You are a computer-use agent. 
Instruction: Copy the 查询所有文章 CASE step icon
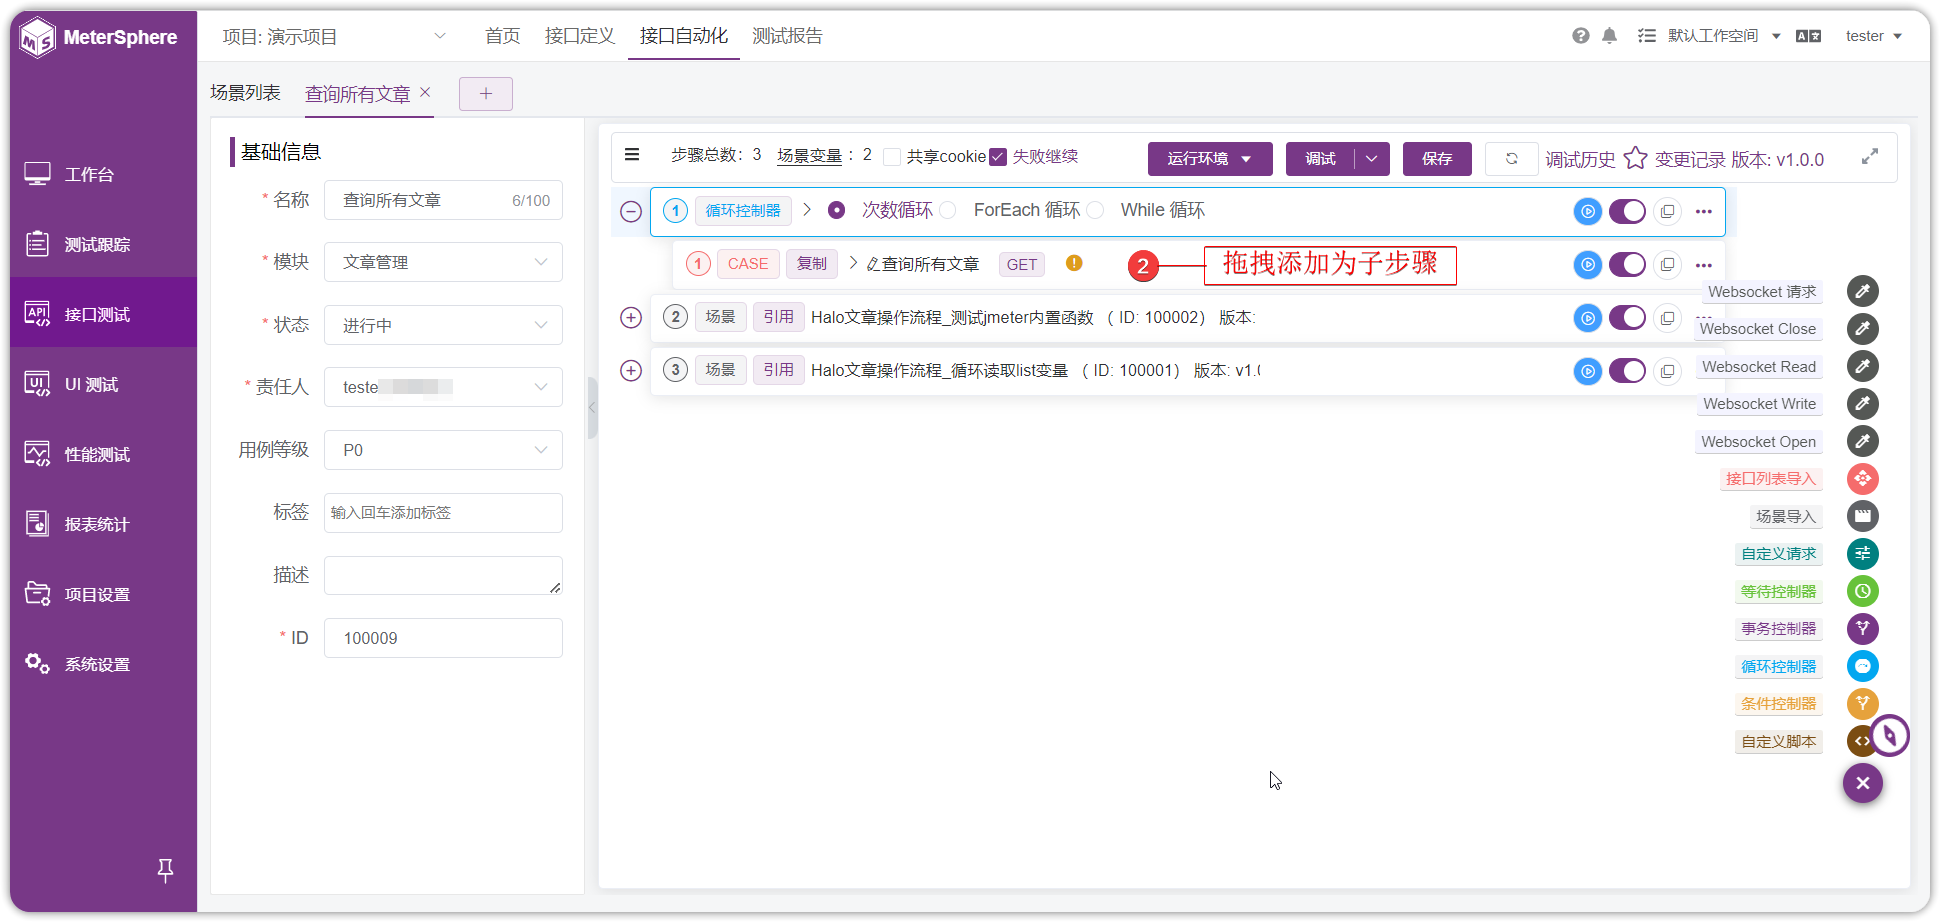point(1667,265)
